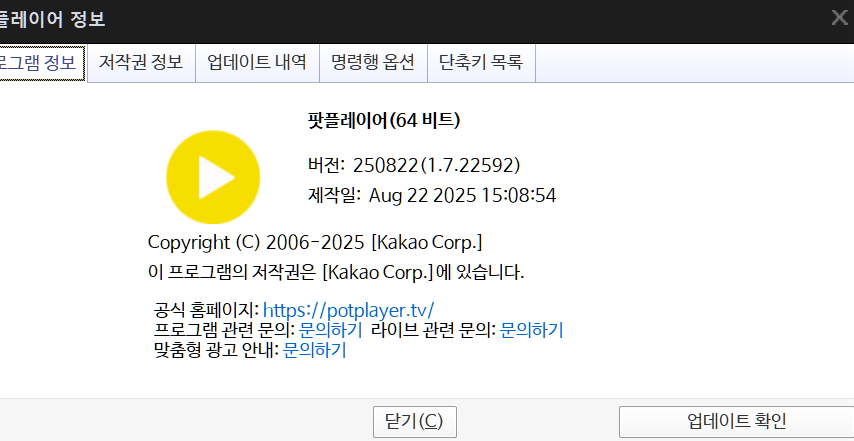The image size is (854, 441).
Task: Click 문의하기 link for 라이브 관련 문의
Action: coord(532,330)
